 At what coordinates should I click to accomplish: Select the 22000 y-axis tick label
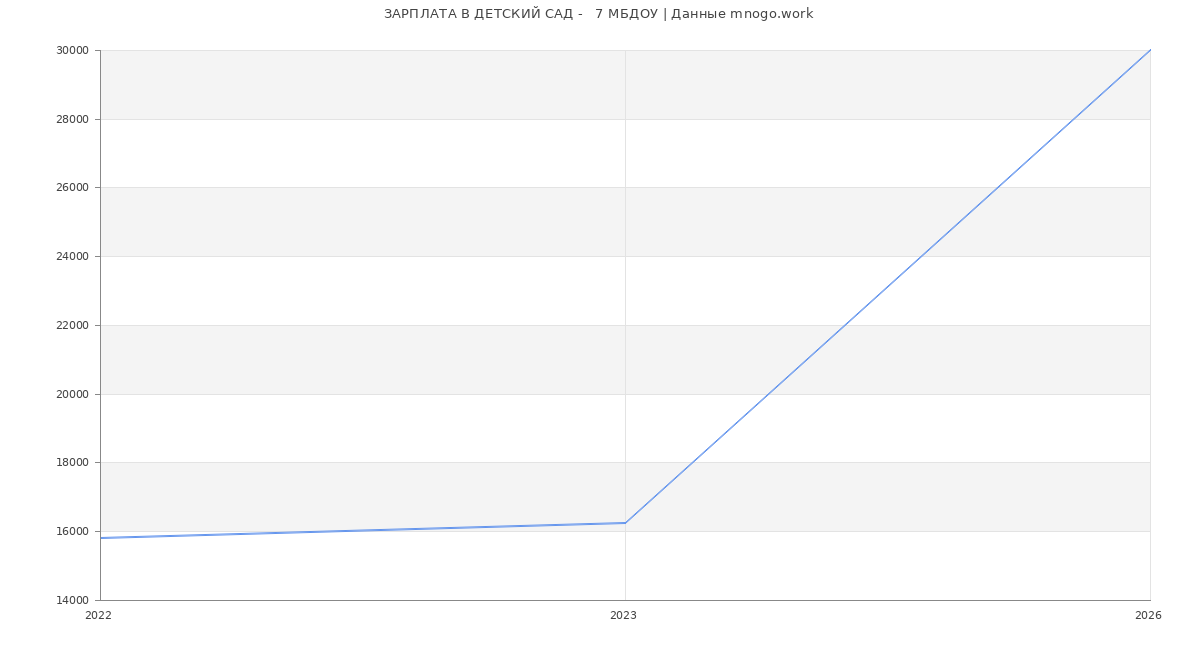(74, 326)
